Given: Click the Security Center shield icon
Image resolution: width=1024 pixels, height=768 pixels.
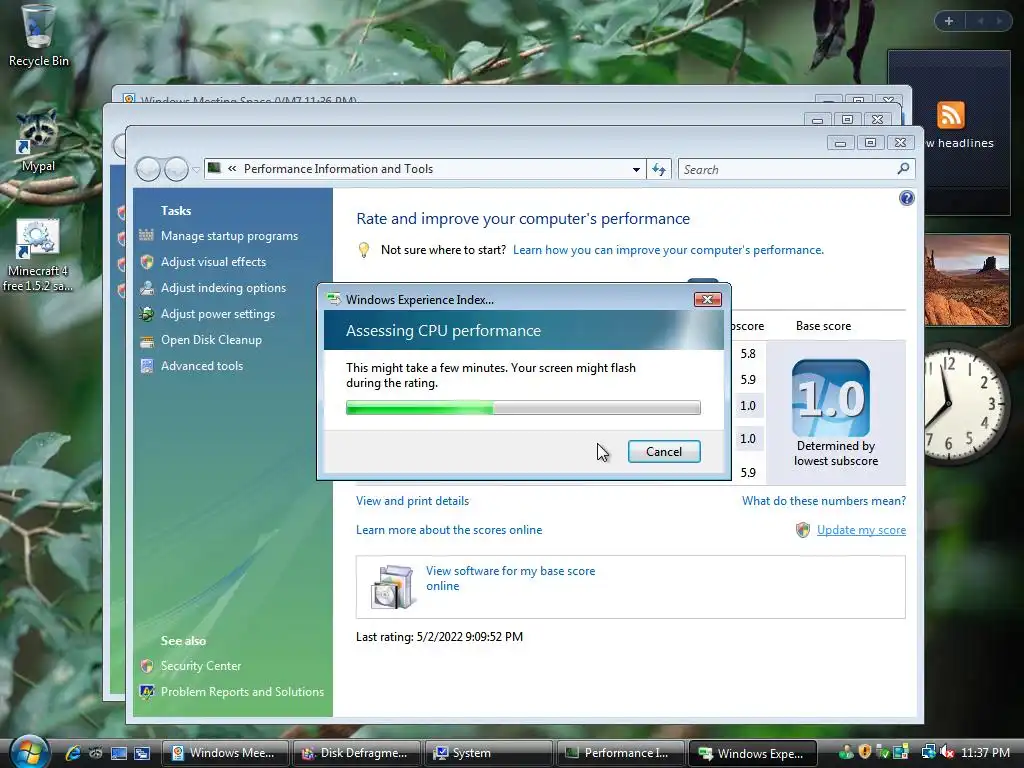Looking at the screenshot, I should tap(147, 666).
